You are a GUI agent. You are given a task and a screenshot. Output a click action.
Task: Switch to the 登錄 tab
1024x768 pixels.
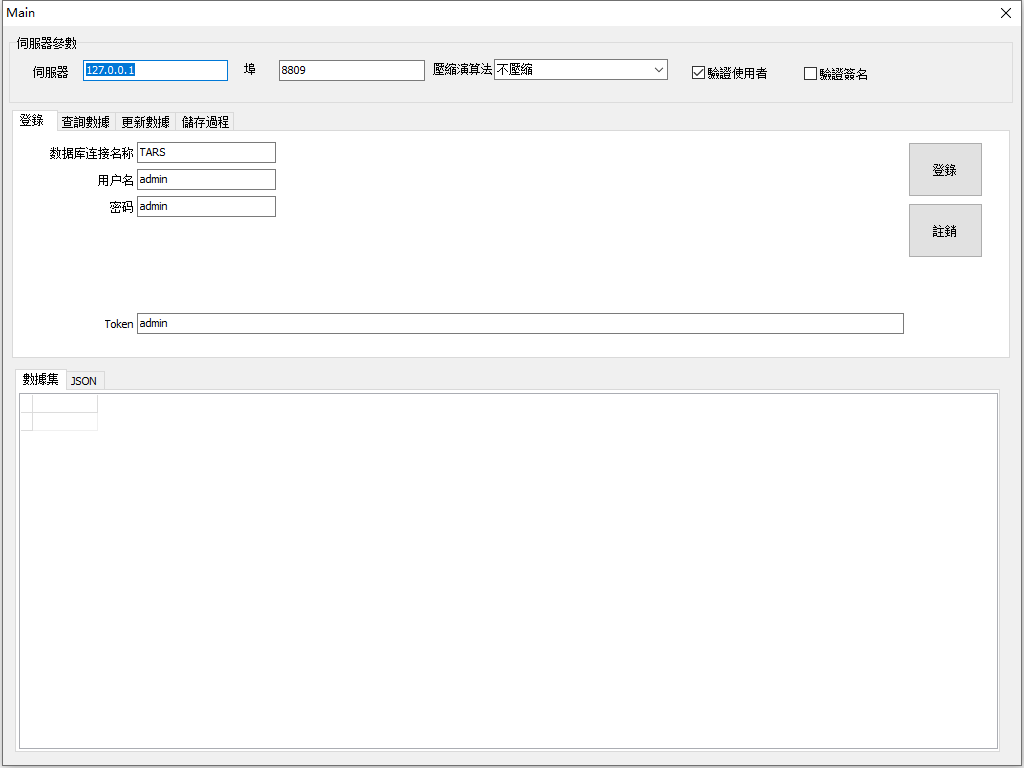pos(33,120)
